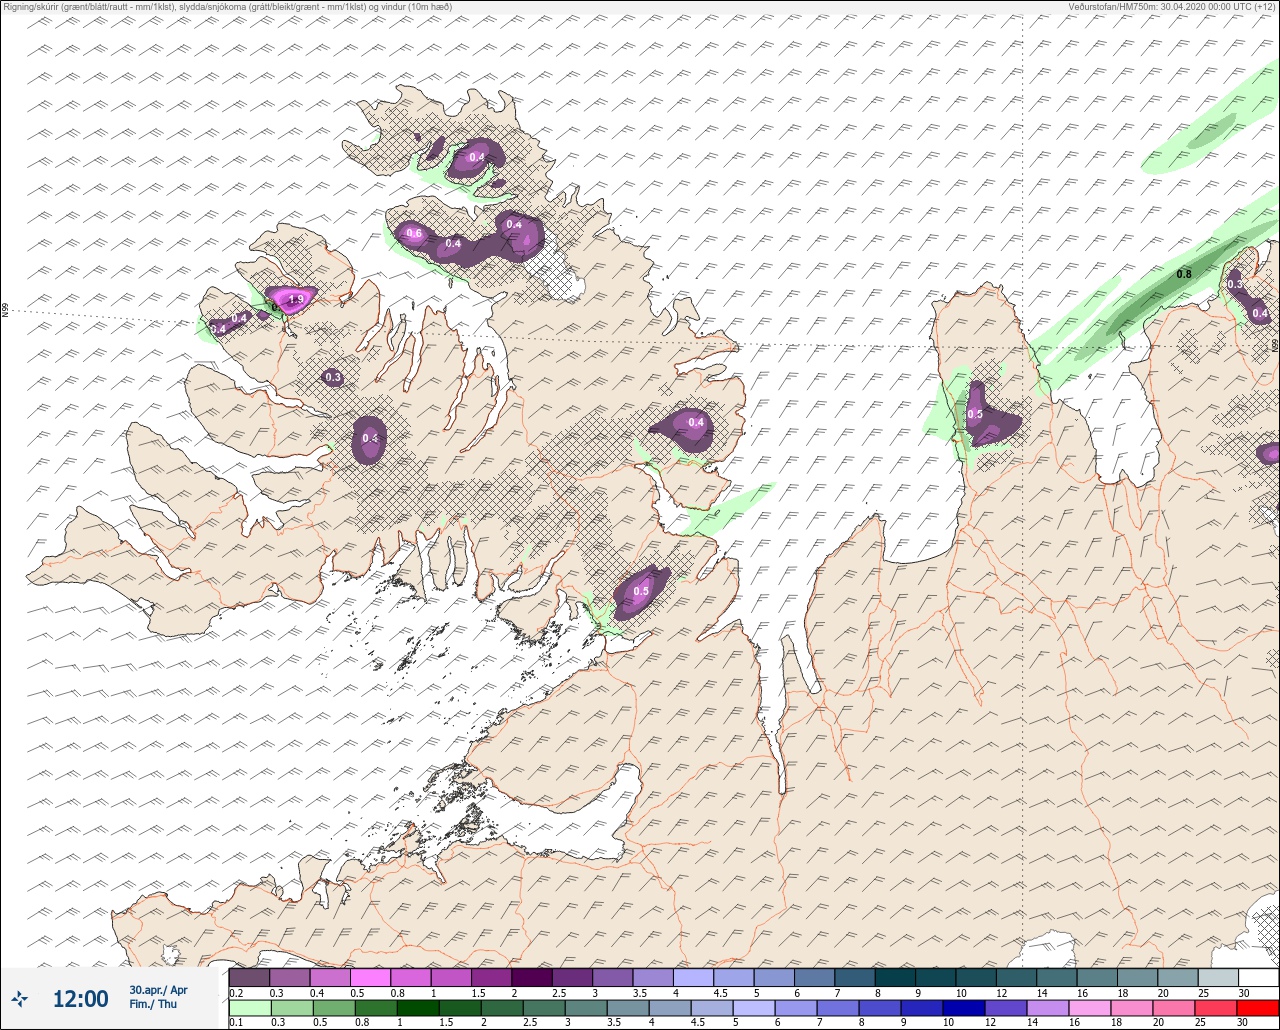
Task: Pick bottom-row bright red swatch labeled 30
Action: [x=1258, y=1008]
